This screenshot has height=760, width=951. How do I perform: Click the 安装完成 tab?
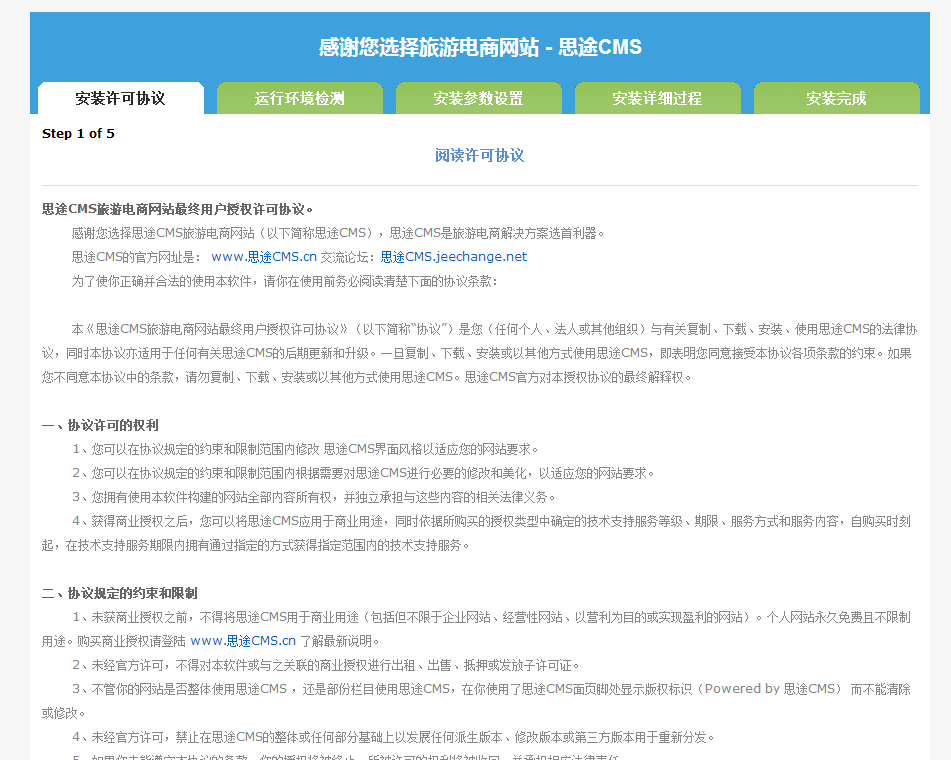(x=836, y=98)
